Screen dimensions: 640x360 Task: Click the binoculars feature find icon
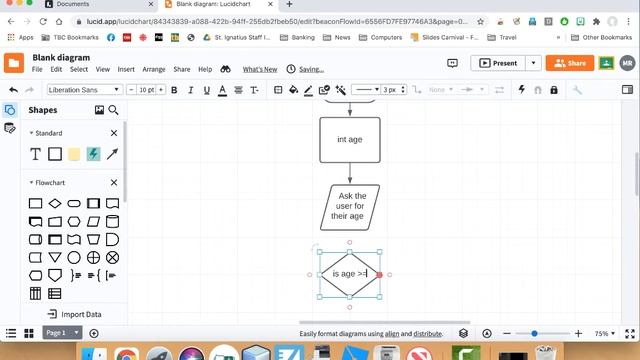coord(225,69)
